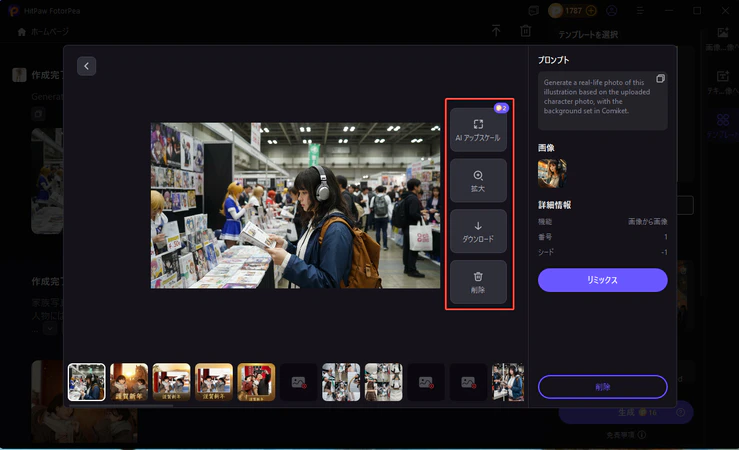This screenshot has width=739, height=450.
Task: Select the first failed-image placeholder thumbnail
Action: point(299,382)
